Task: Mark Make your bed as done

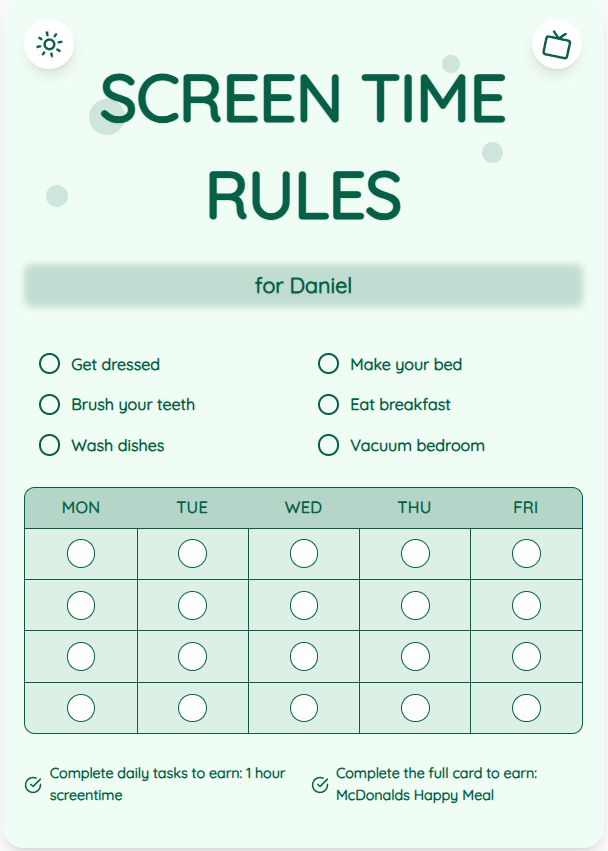Action: click(x=328, y=364)
